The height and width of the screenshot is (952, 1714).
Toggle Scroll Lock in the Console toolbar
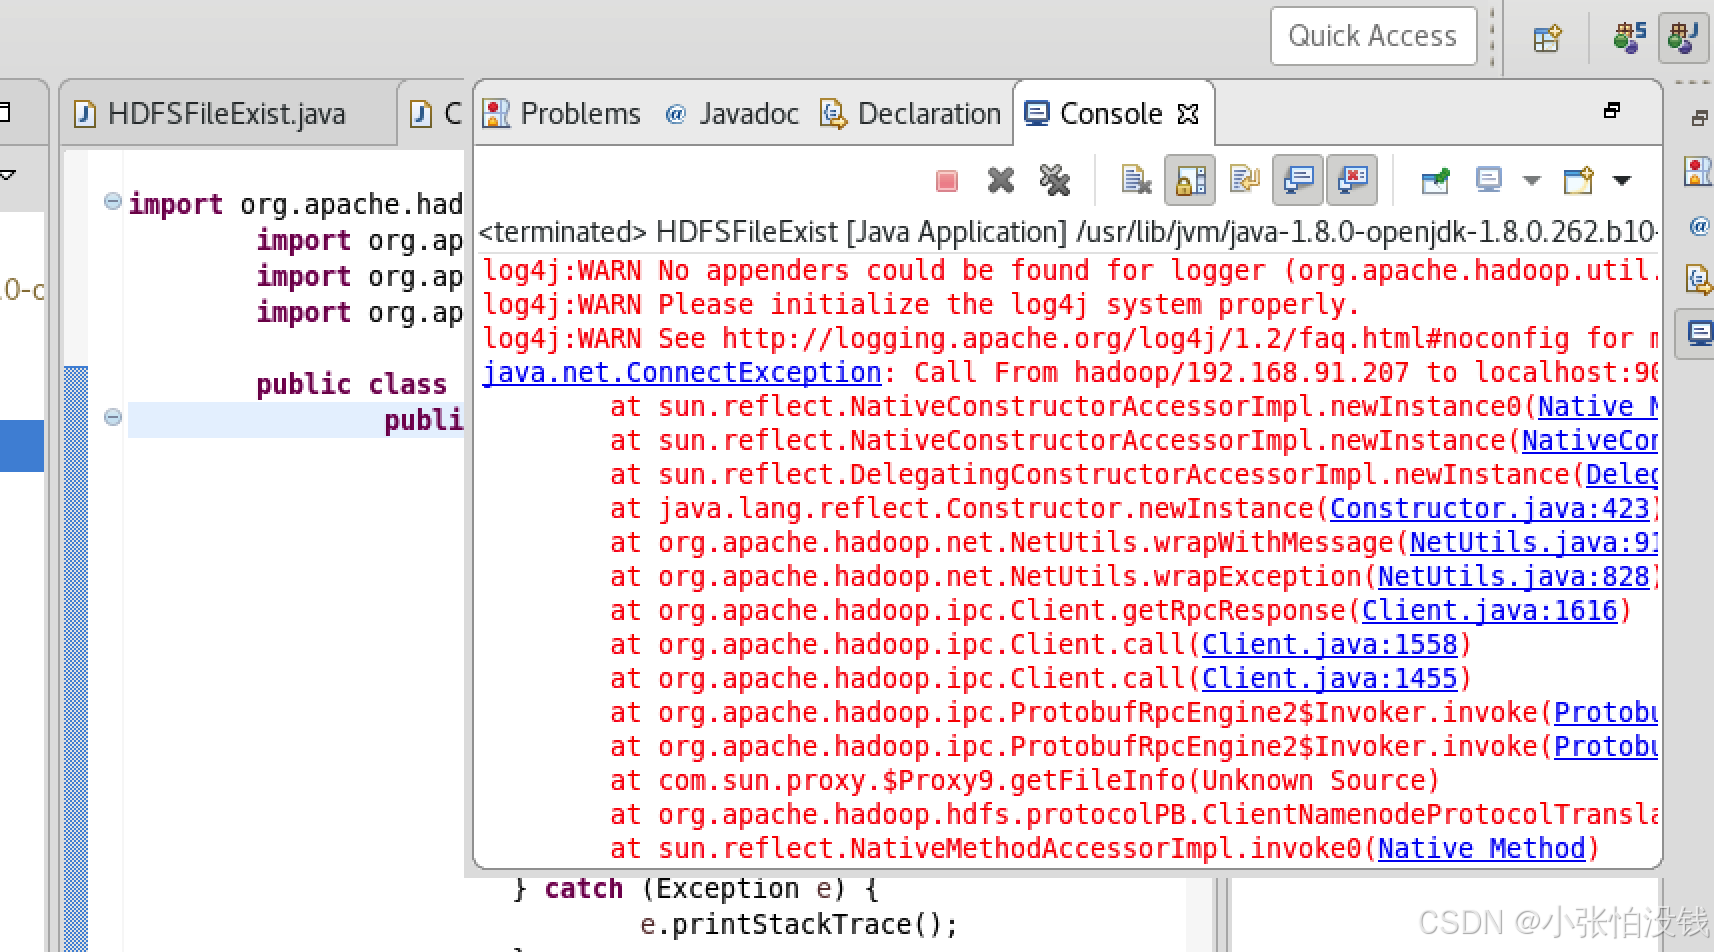coord(1189,180)
